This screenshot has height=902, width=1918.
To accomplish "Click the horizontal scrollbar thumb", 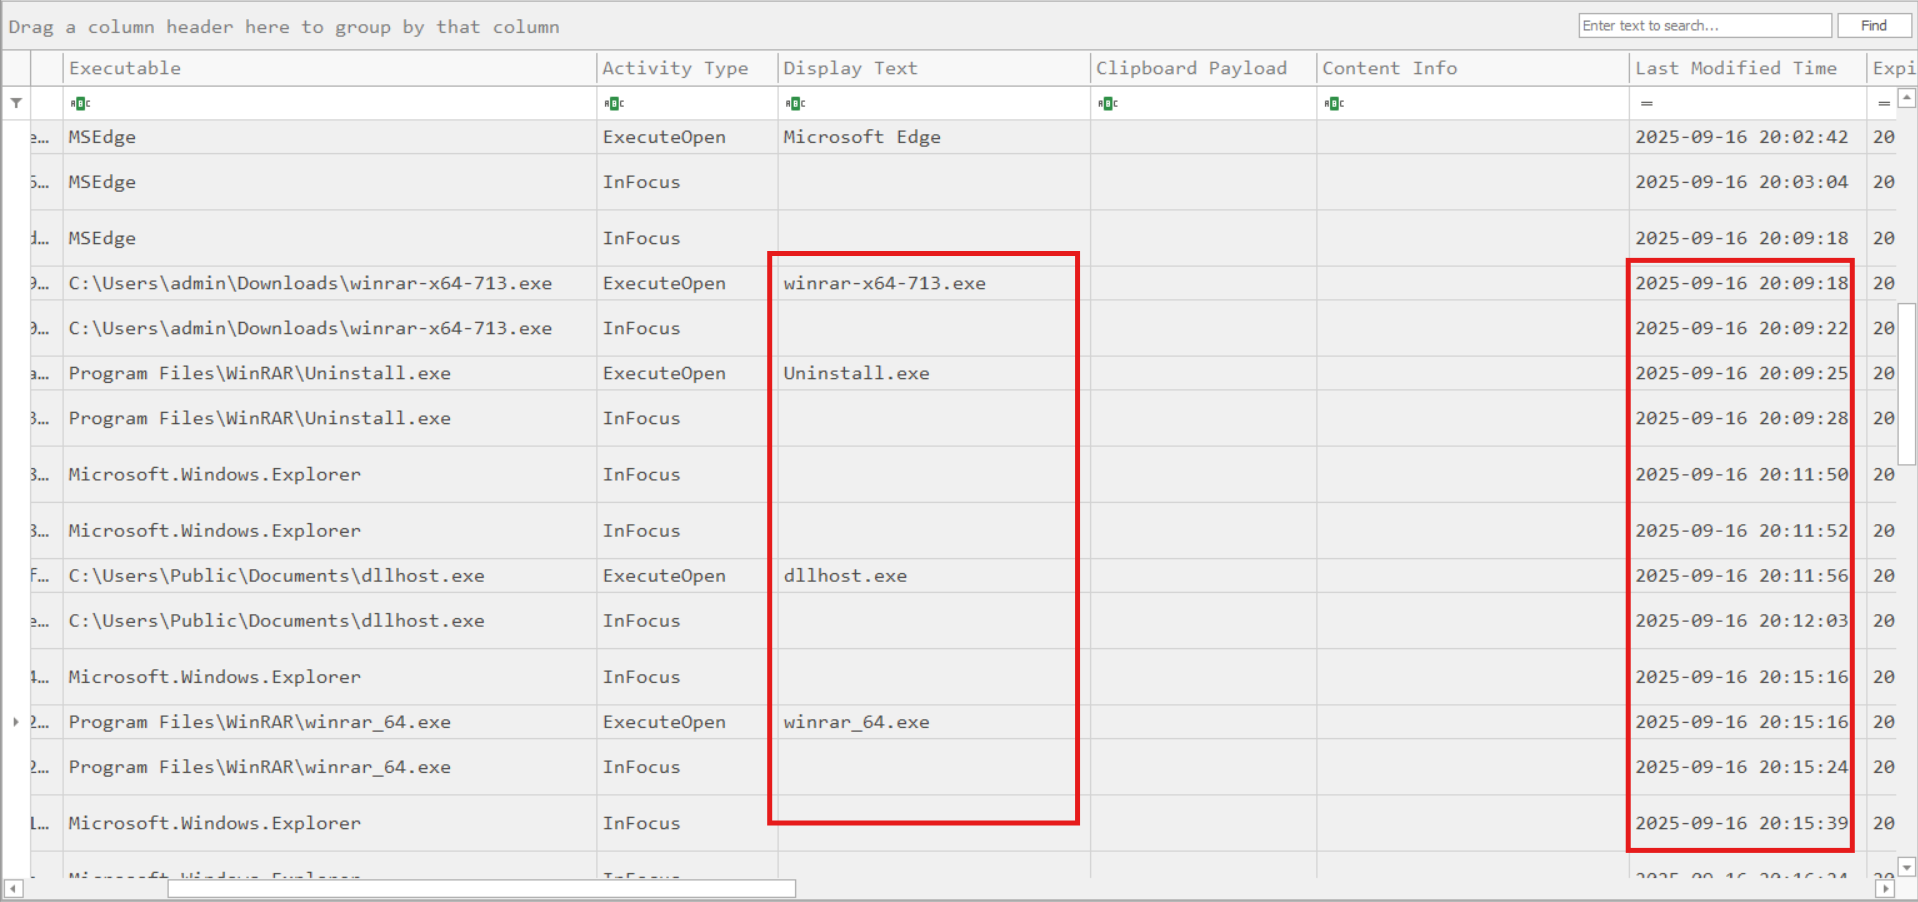I will coord(480,888).
